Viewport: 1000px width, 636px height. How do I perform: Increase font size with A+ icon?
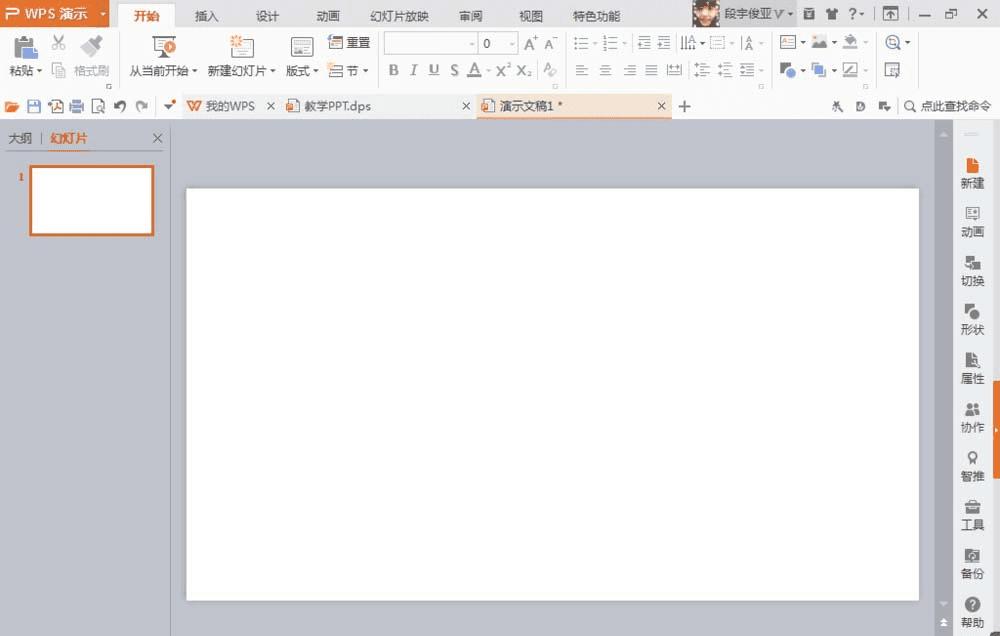(x=531, y=43)
